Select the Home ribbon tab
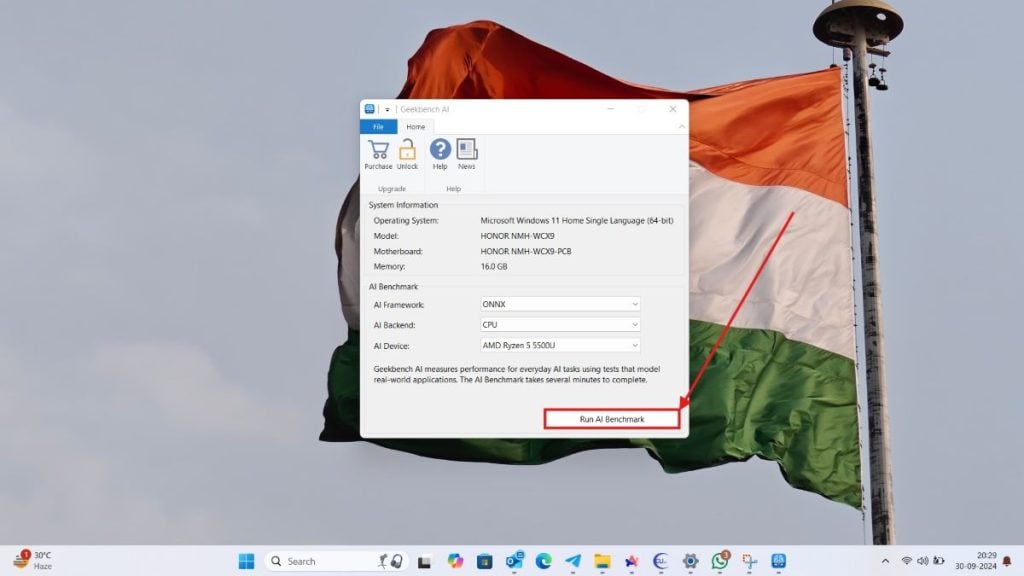The width and height of the screenshot is (1024, 576). (415, 127)
